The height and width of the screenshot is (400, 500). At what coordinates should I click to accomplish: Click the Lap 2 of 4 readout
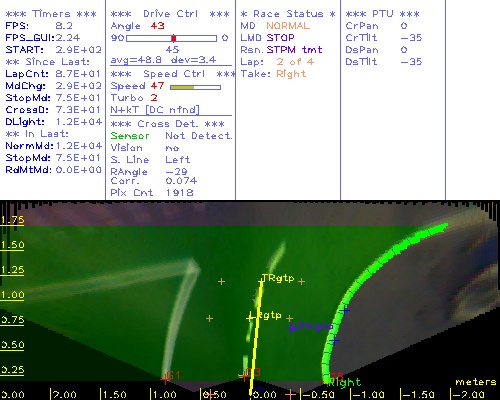coord(277,62)
